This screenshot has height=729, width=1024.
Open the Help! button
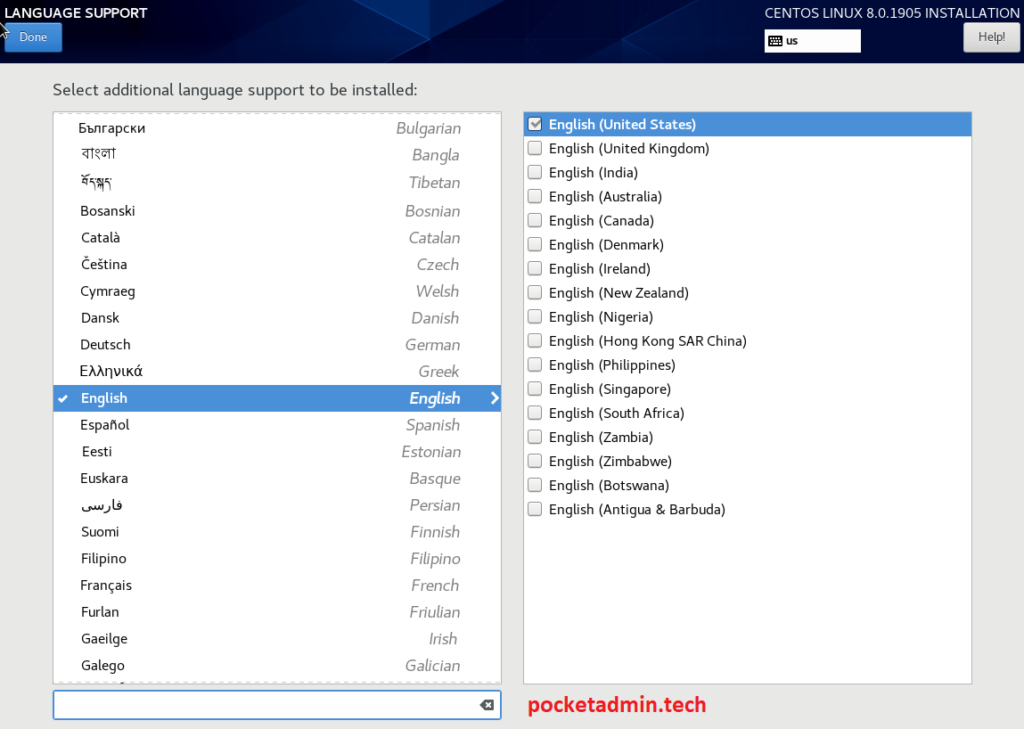click(991, 37)
